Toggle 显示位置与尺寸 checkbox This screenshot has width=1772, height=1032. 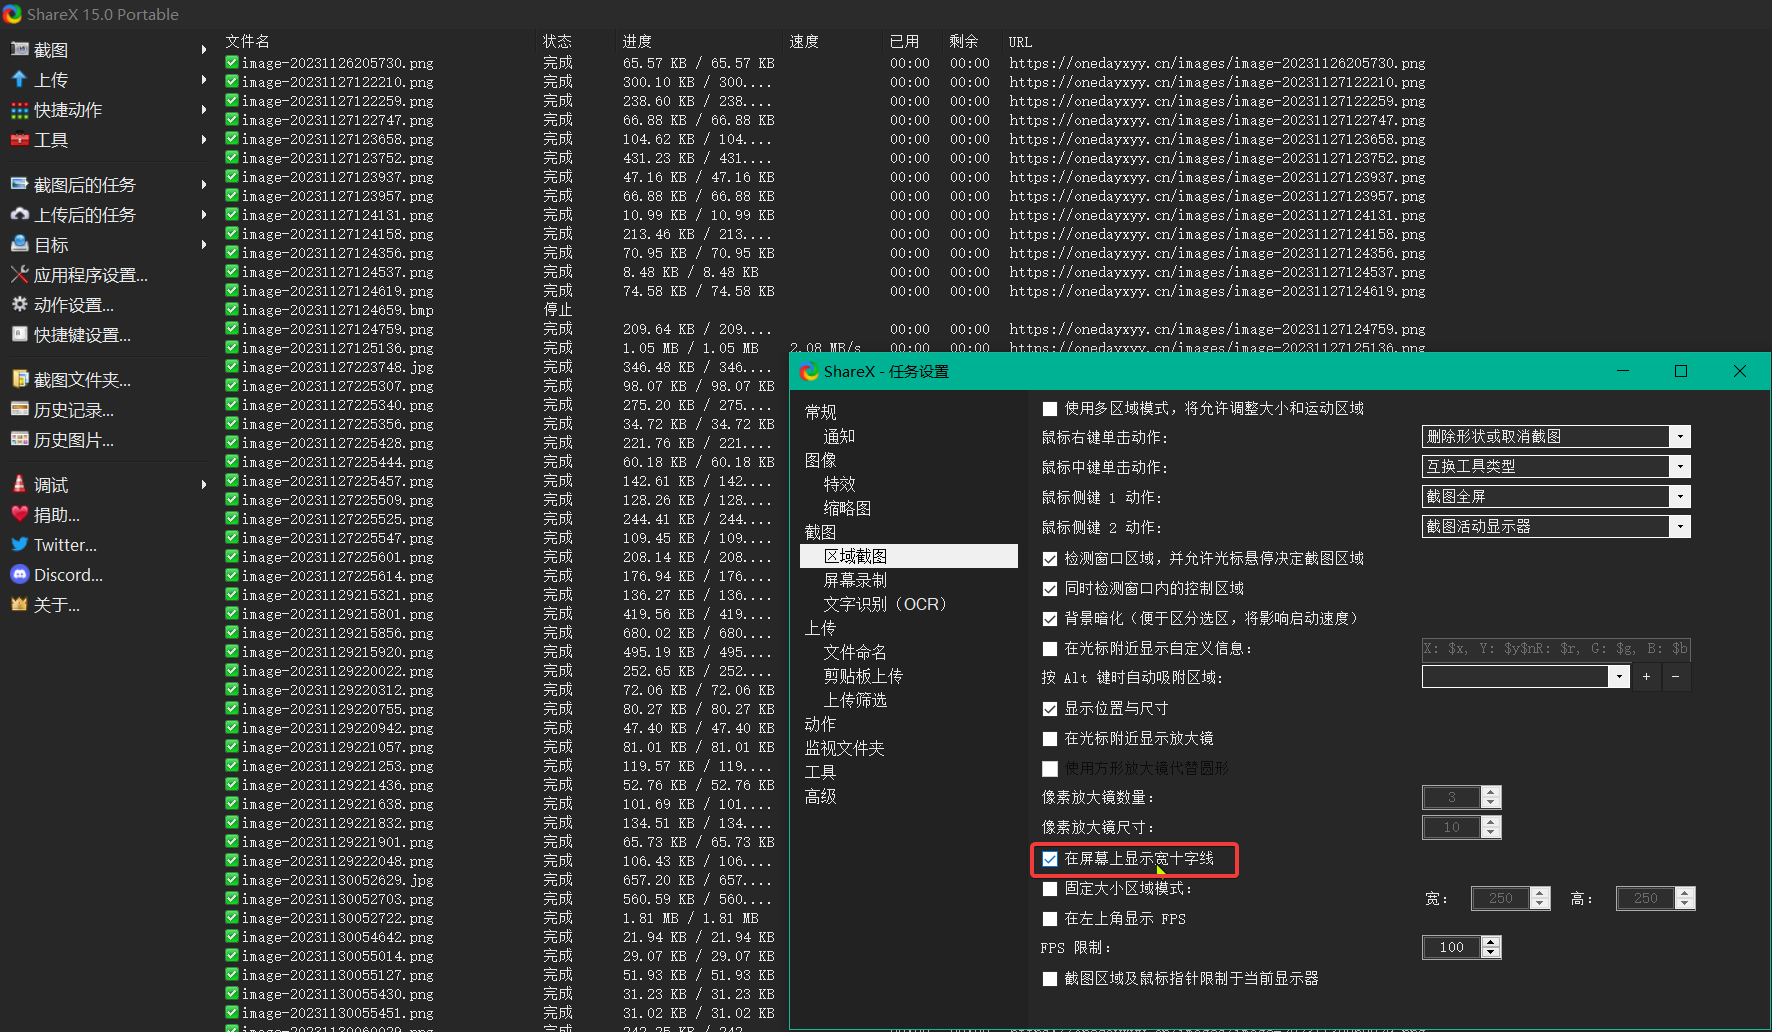(x=1050, y=708)
